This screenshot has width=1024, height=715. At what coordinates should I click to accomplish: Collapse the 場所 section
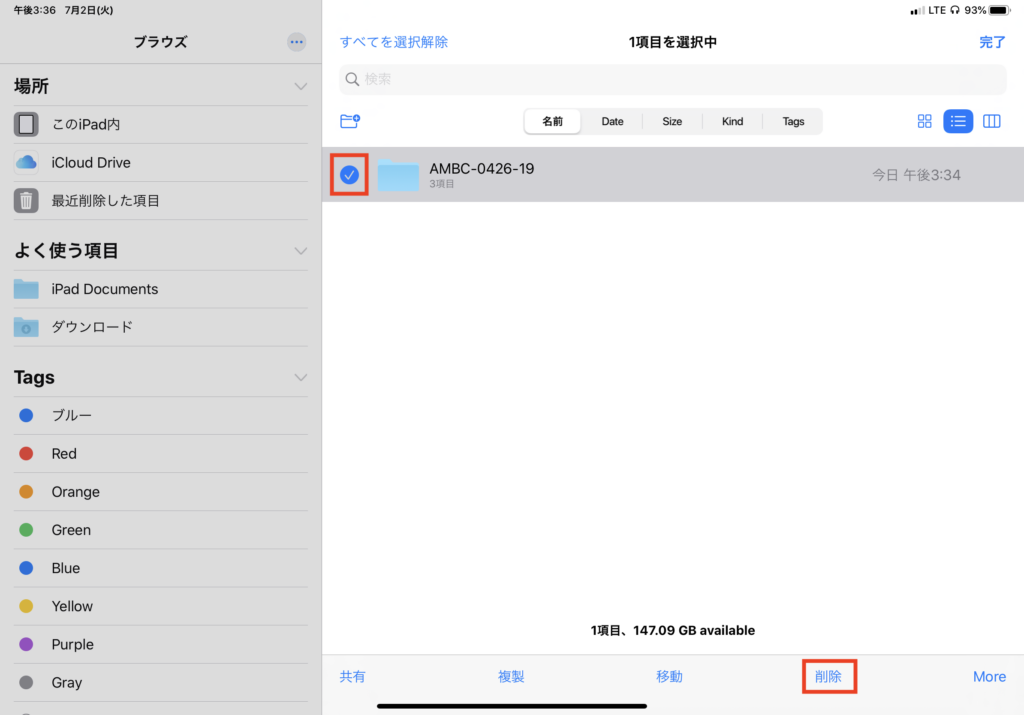pyautogui.click(x=300, y=86)
